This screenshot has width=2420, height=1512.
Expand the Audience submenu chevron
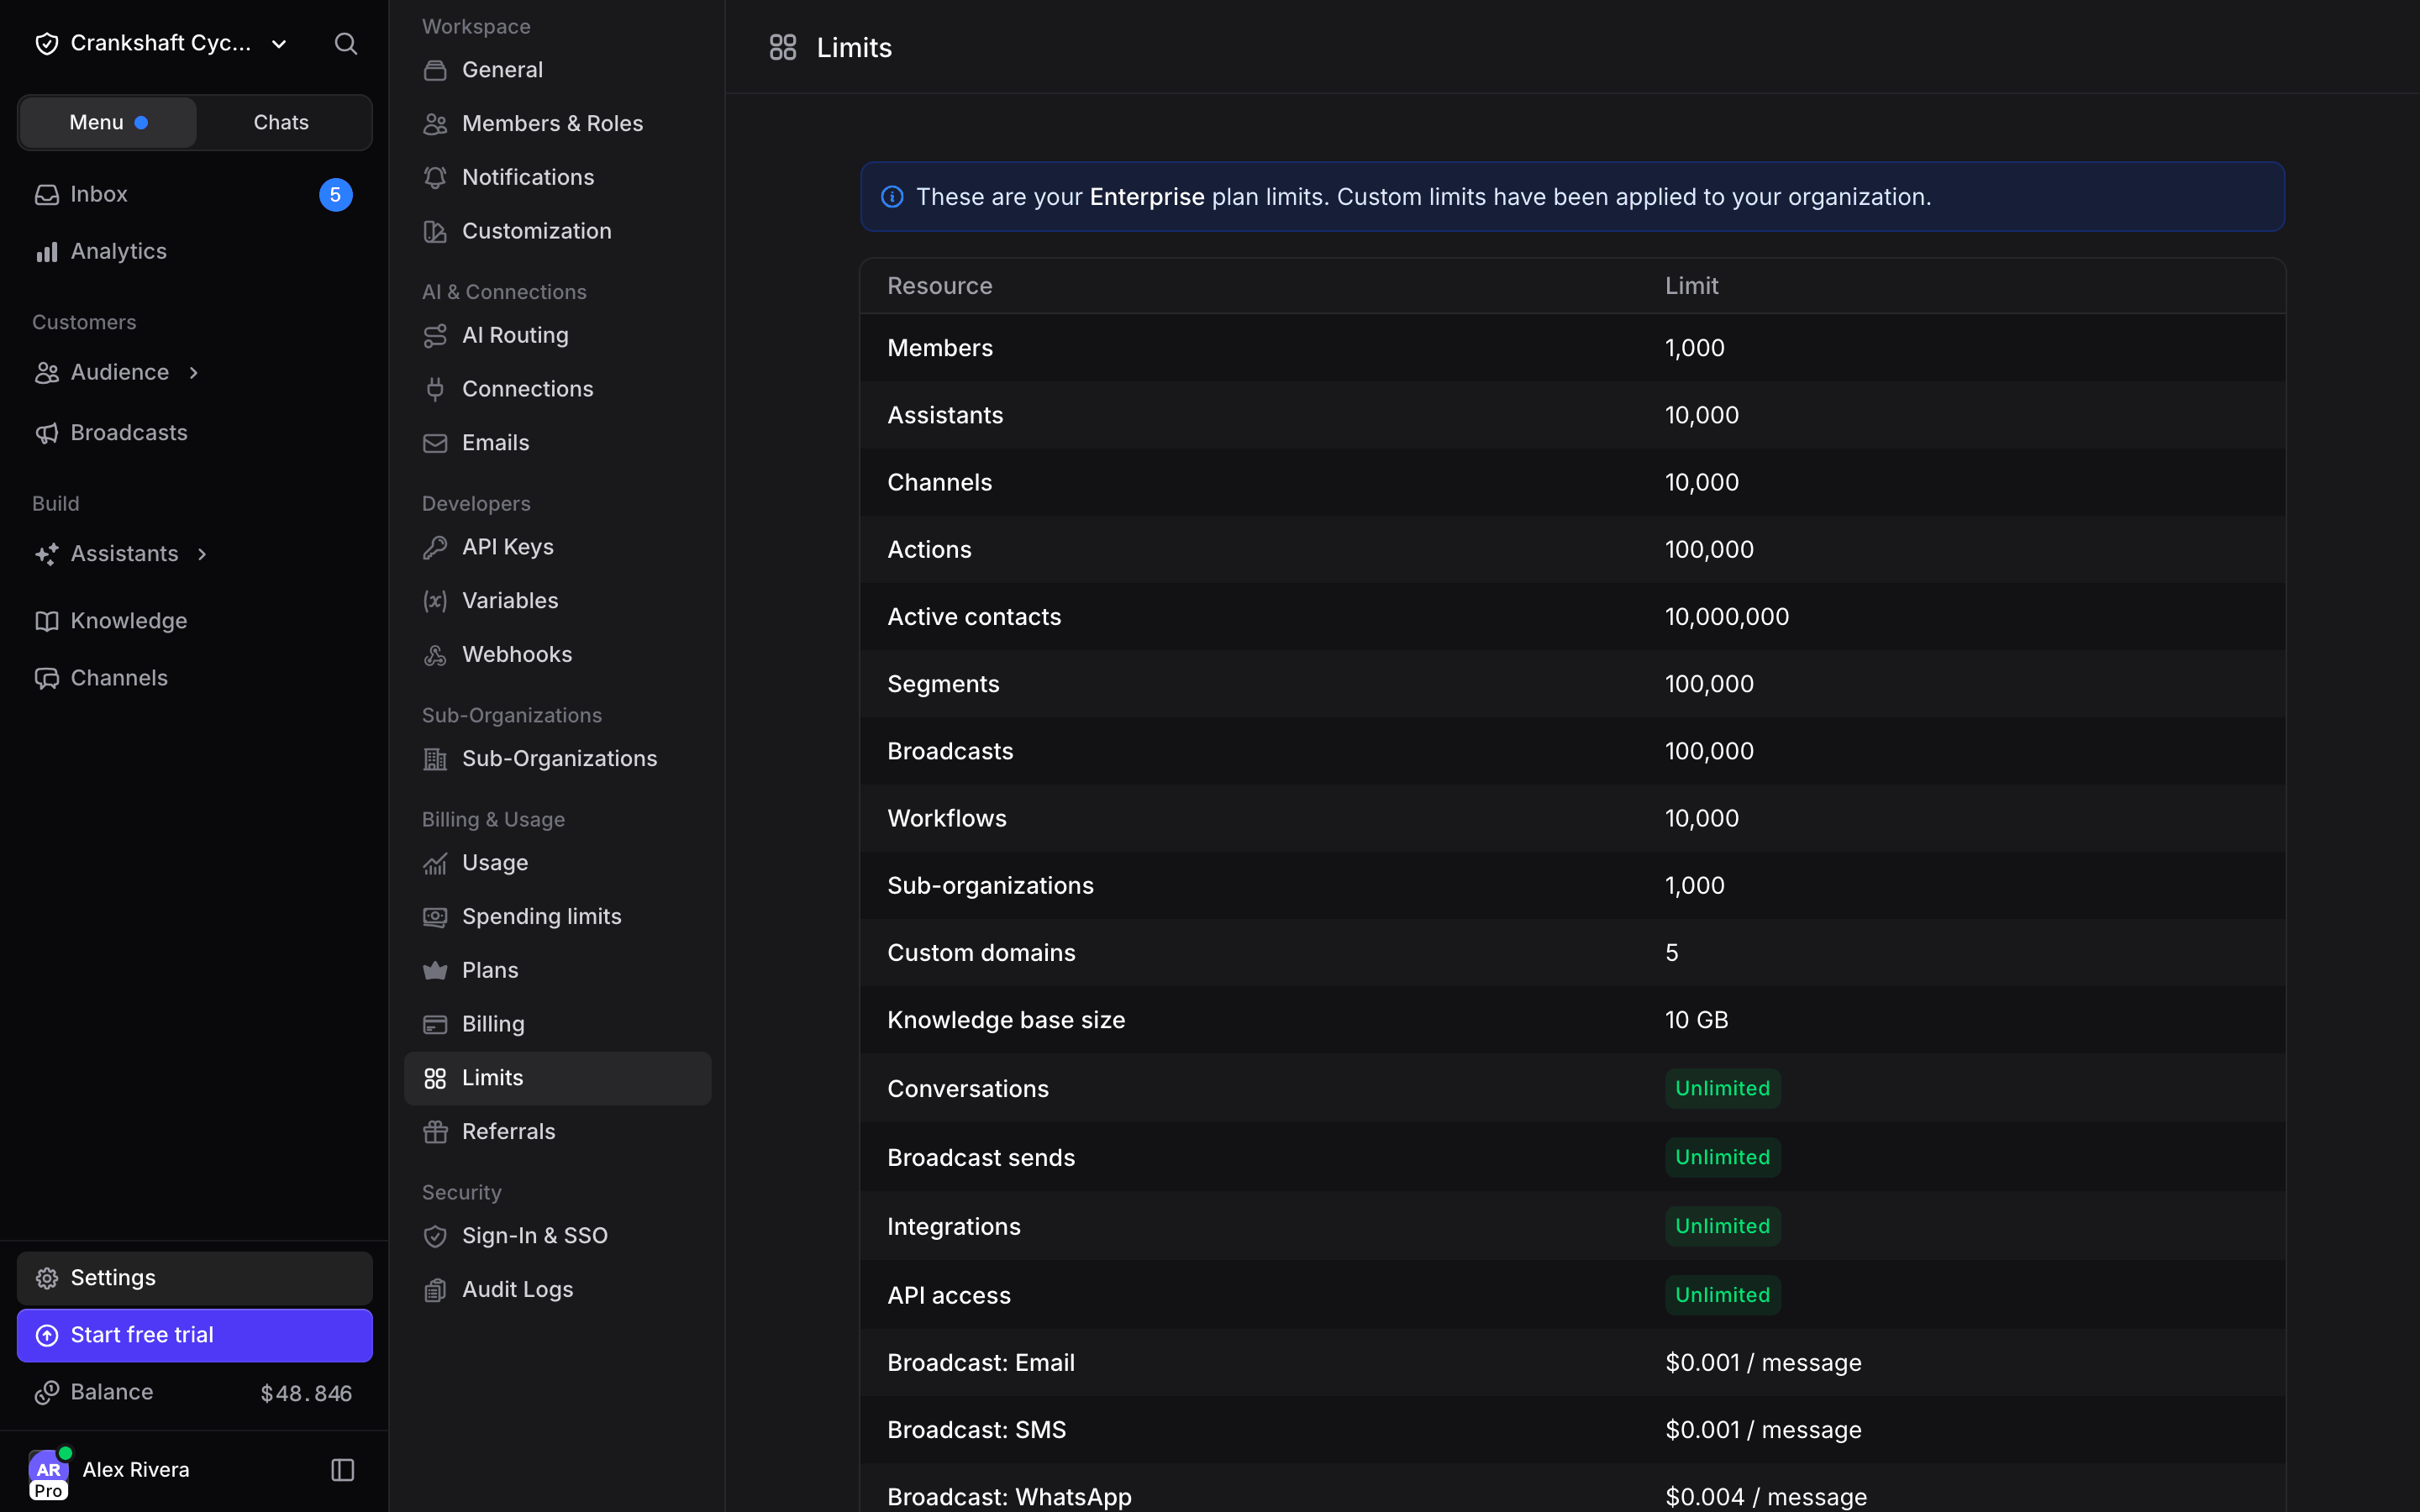coord(193,372)
